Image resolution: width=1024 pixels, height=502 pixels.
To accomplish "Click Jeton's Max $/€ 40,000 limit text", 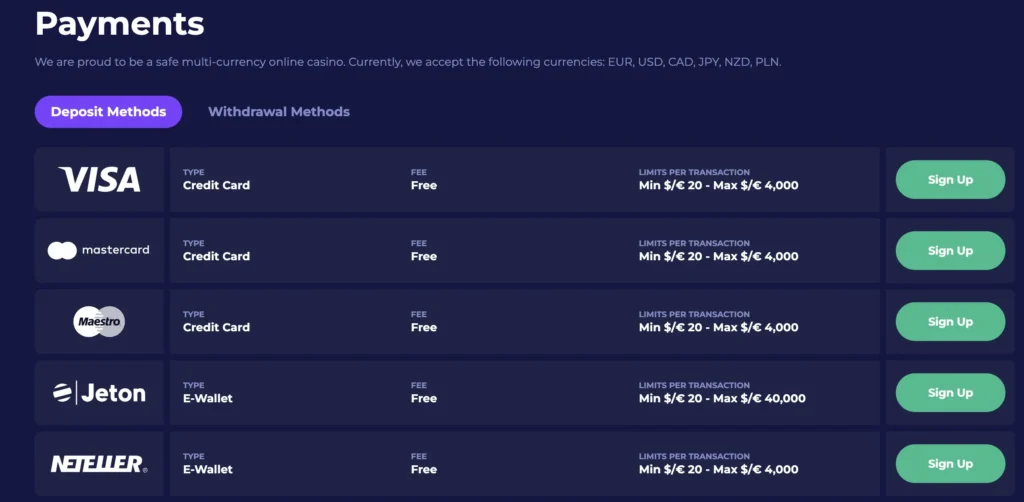I will (x=760, y=398).
